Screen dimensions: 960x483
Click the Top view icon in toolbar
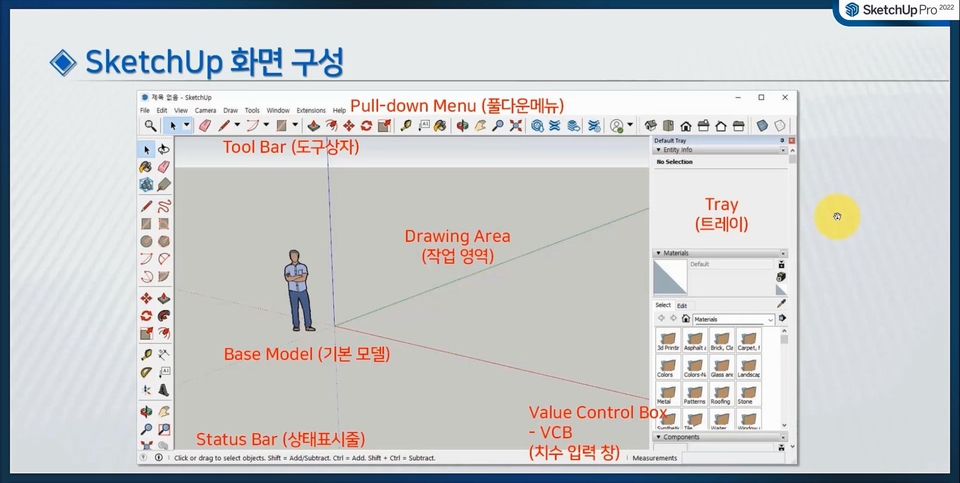click(668, 125)
